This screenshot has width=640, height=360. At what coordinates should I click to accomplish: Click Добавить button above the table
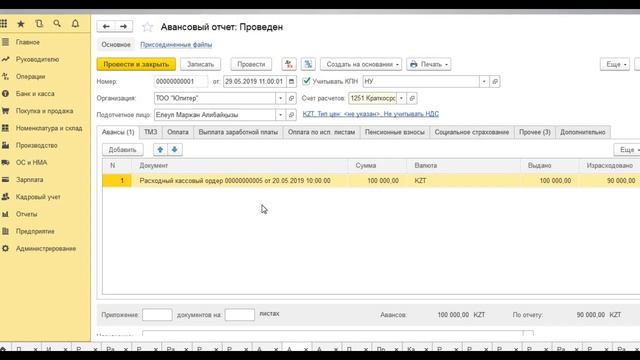pyautogui.click(x=122, y=149)
